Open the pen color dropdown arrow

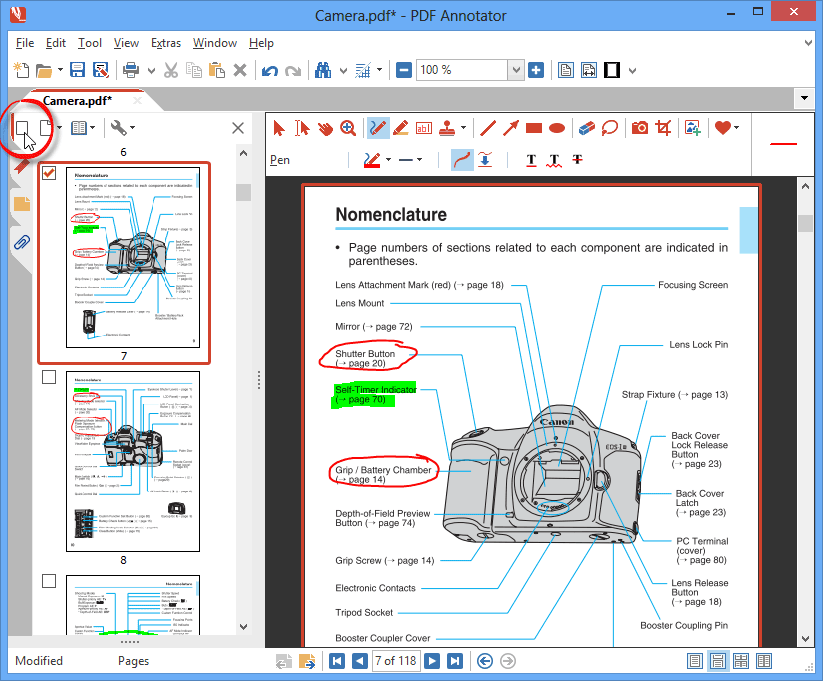coord(388,160)
